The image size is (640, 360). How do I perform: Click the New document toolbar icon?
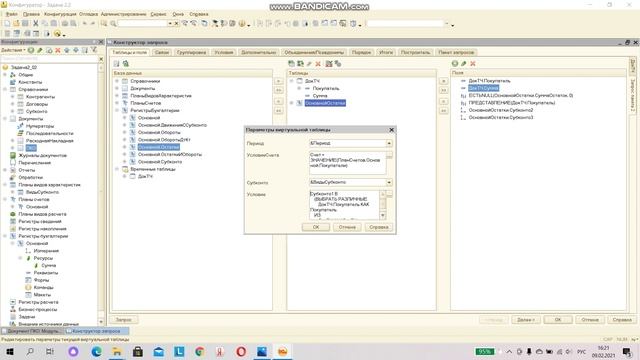pyautogui.click(x=7, y=24)
